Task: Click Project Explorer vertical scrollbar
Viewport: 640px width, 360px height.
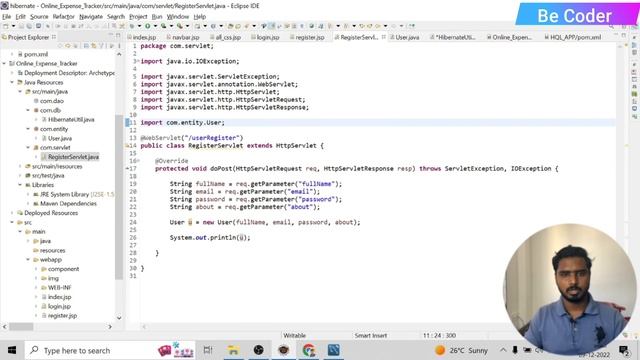Action: [x=119, y=197]
